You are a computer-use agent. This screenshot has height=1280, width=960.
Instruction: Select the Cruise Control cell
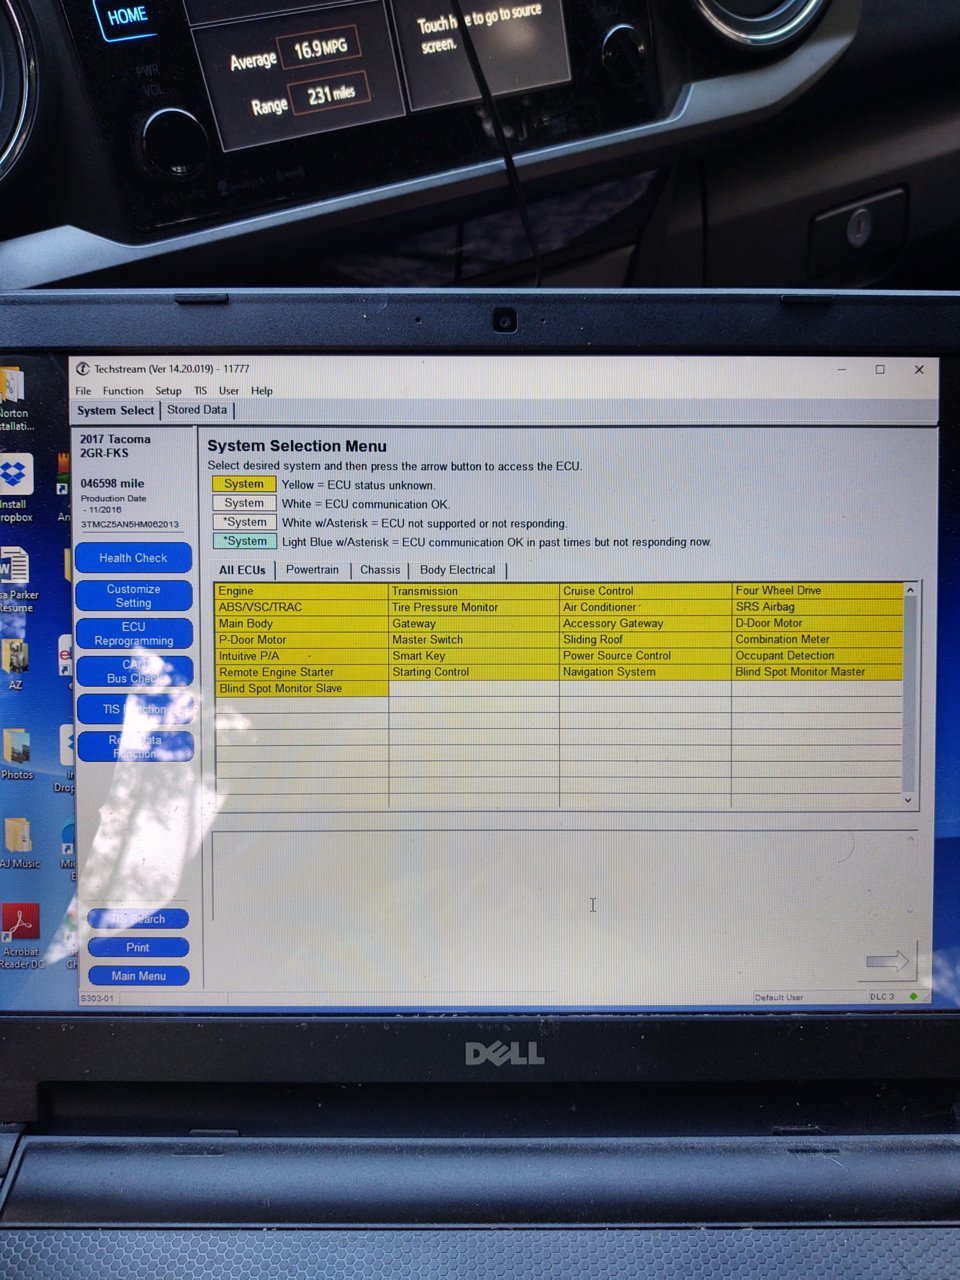point(645,591)
